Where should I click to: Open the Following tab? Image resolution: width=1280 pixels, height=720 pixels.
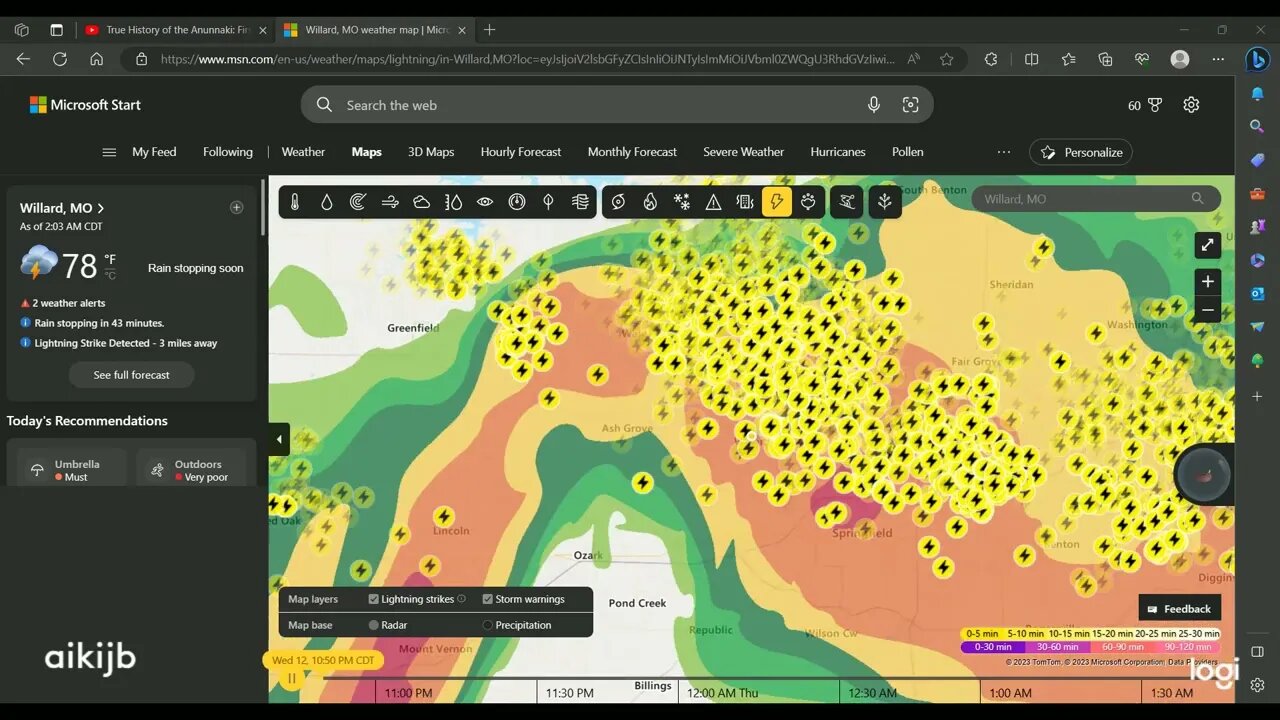[228, 152]
